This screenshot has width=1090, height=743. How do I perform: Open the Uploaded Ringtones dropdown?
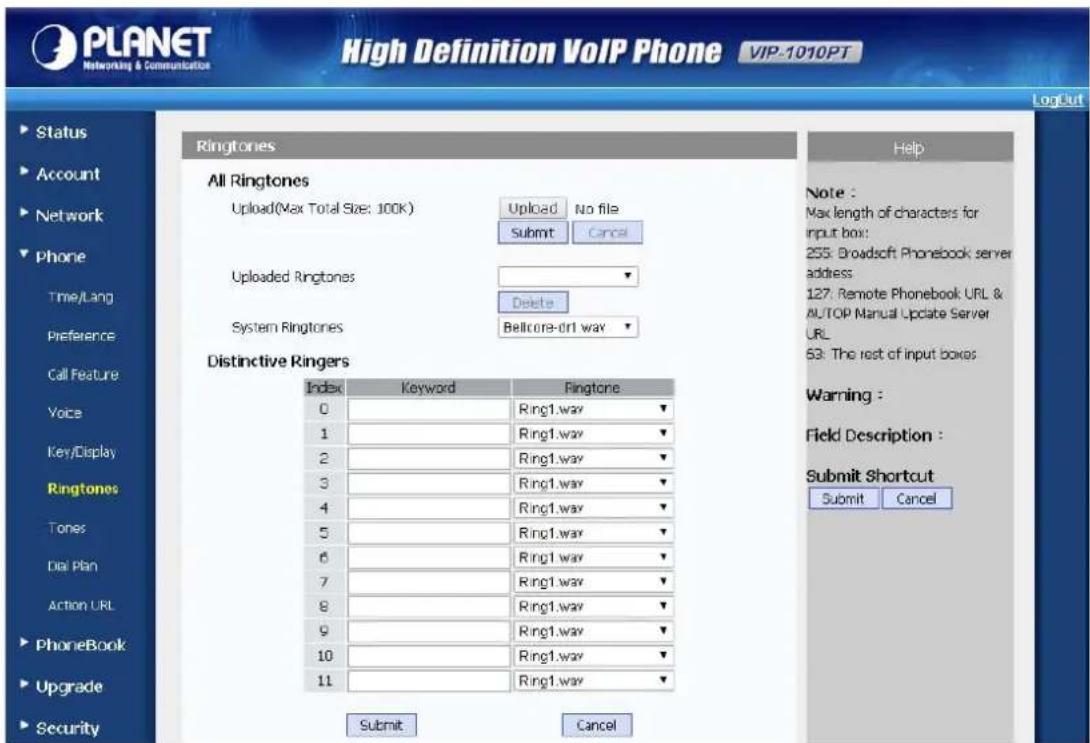coord(568,277)
